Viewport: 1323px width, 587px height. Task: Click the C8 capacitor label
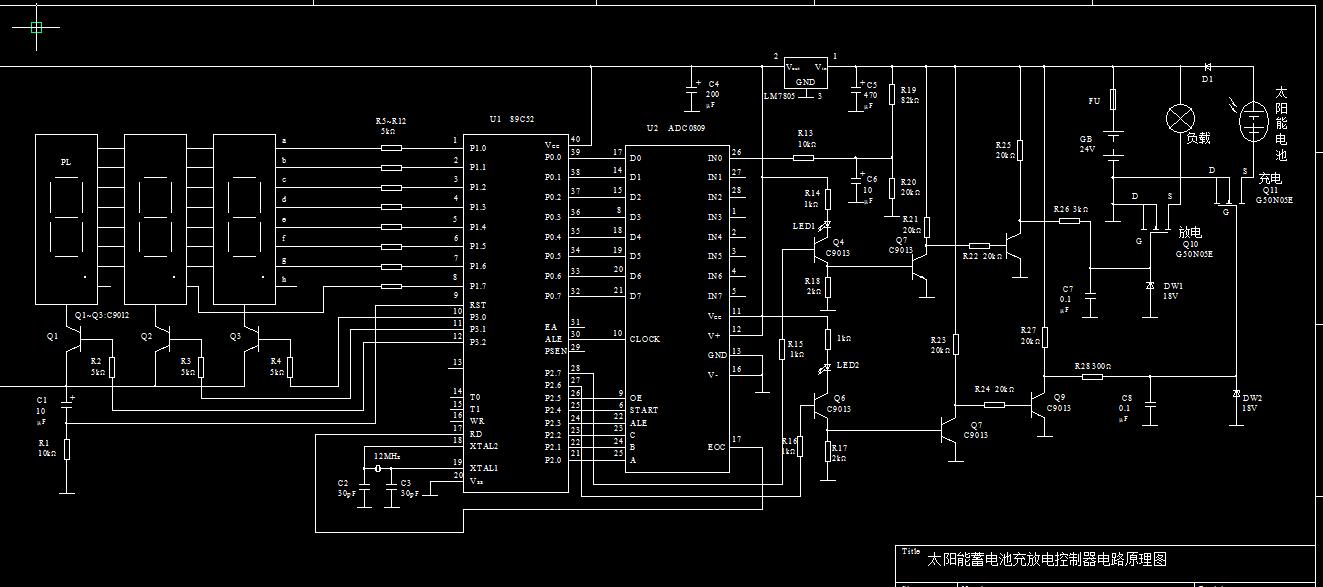click(x=1127, y=397)
